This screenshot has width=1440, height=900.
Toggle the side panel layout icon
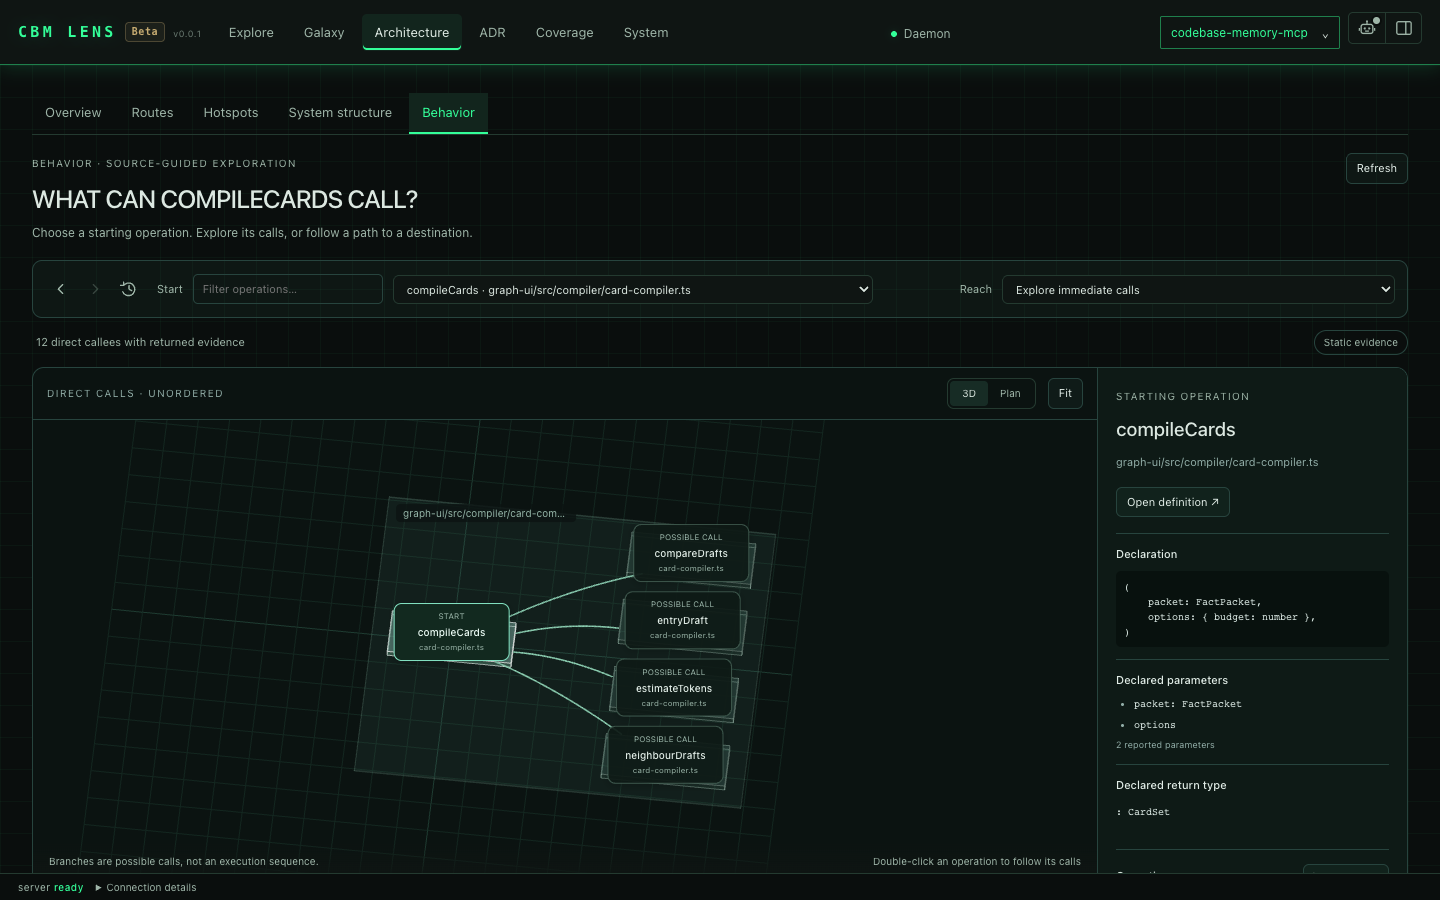pyautogui.click(x=1404, y=28)
